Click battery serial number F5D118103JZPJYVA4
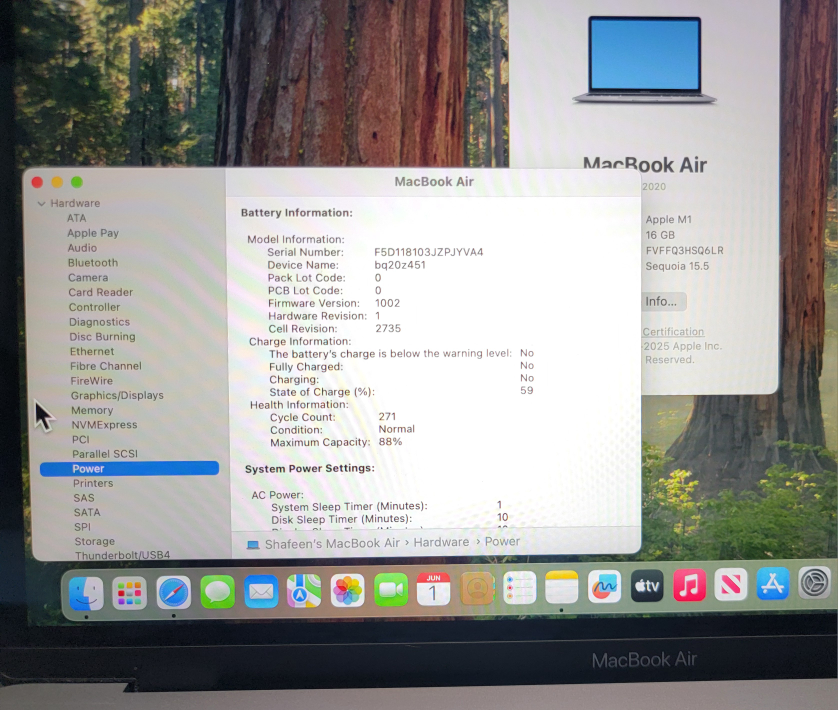Image resolution: width=838 pixels, height=710 pixels. 429,252
